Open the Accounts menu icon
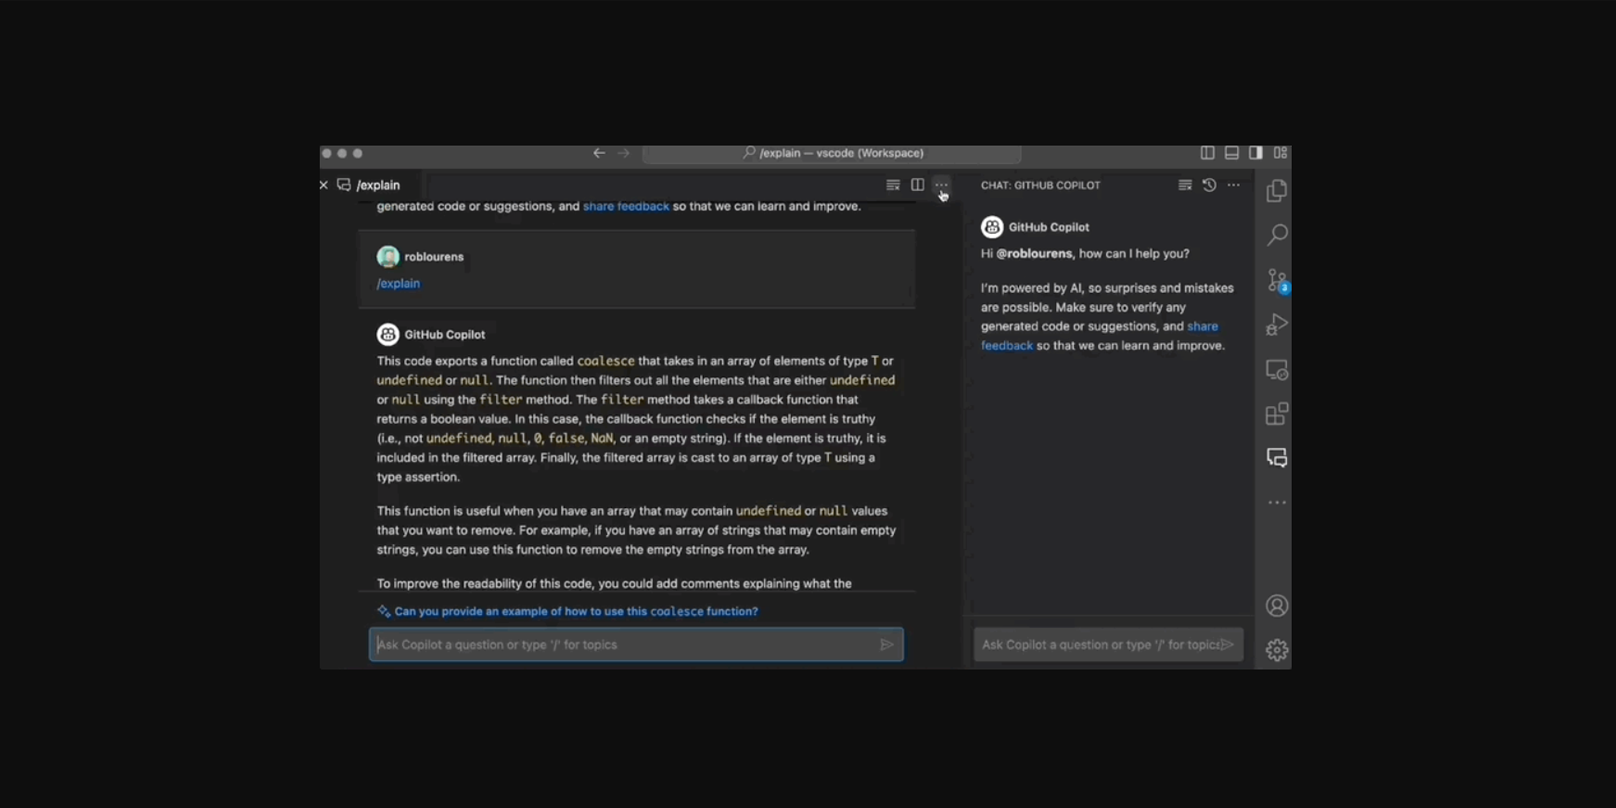The image size is (1616, 808). coord(1276,606)
